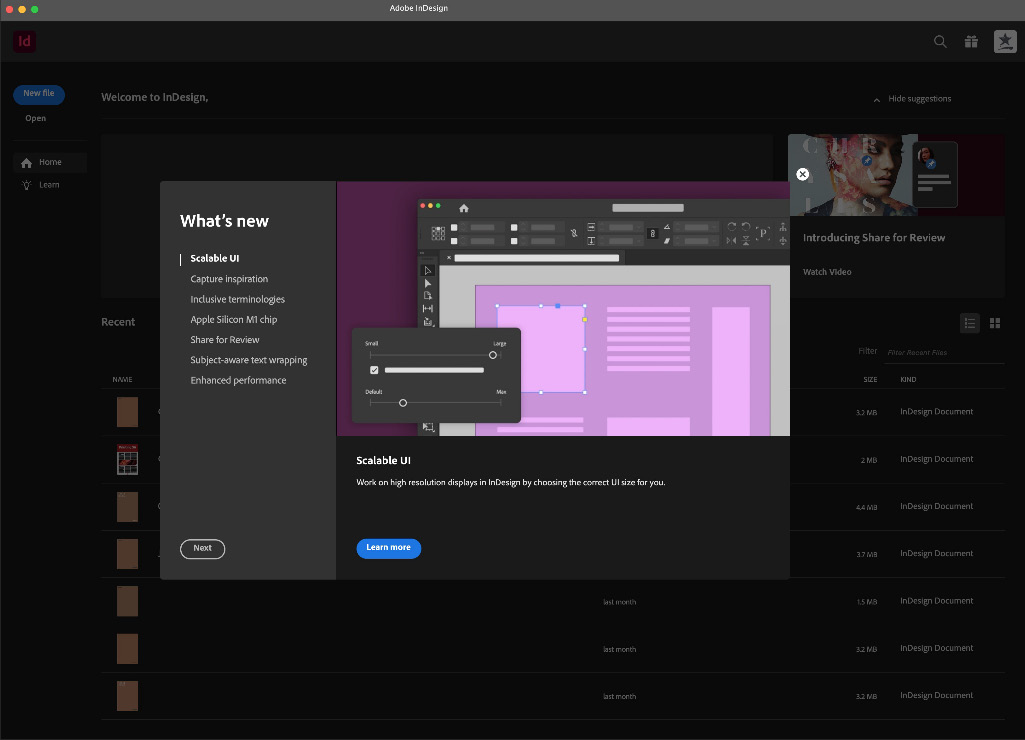Image resolution: width=1025 pixels, height=740 pixels.
Task: Click the "2 MB" size value
Action: (869, 460)
